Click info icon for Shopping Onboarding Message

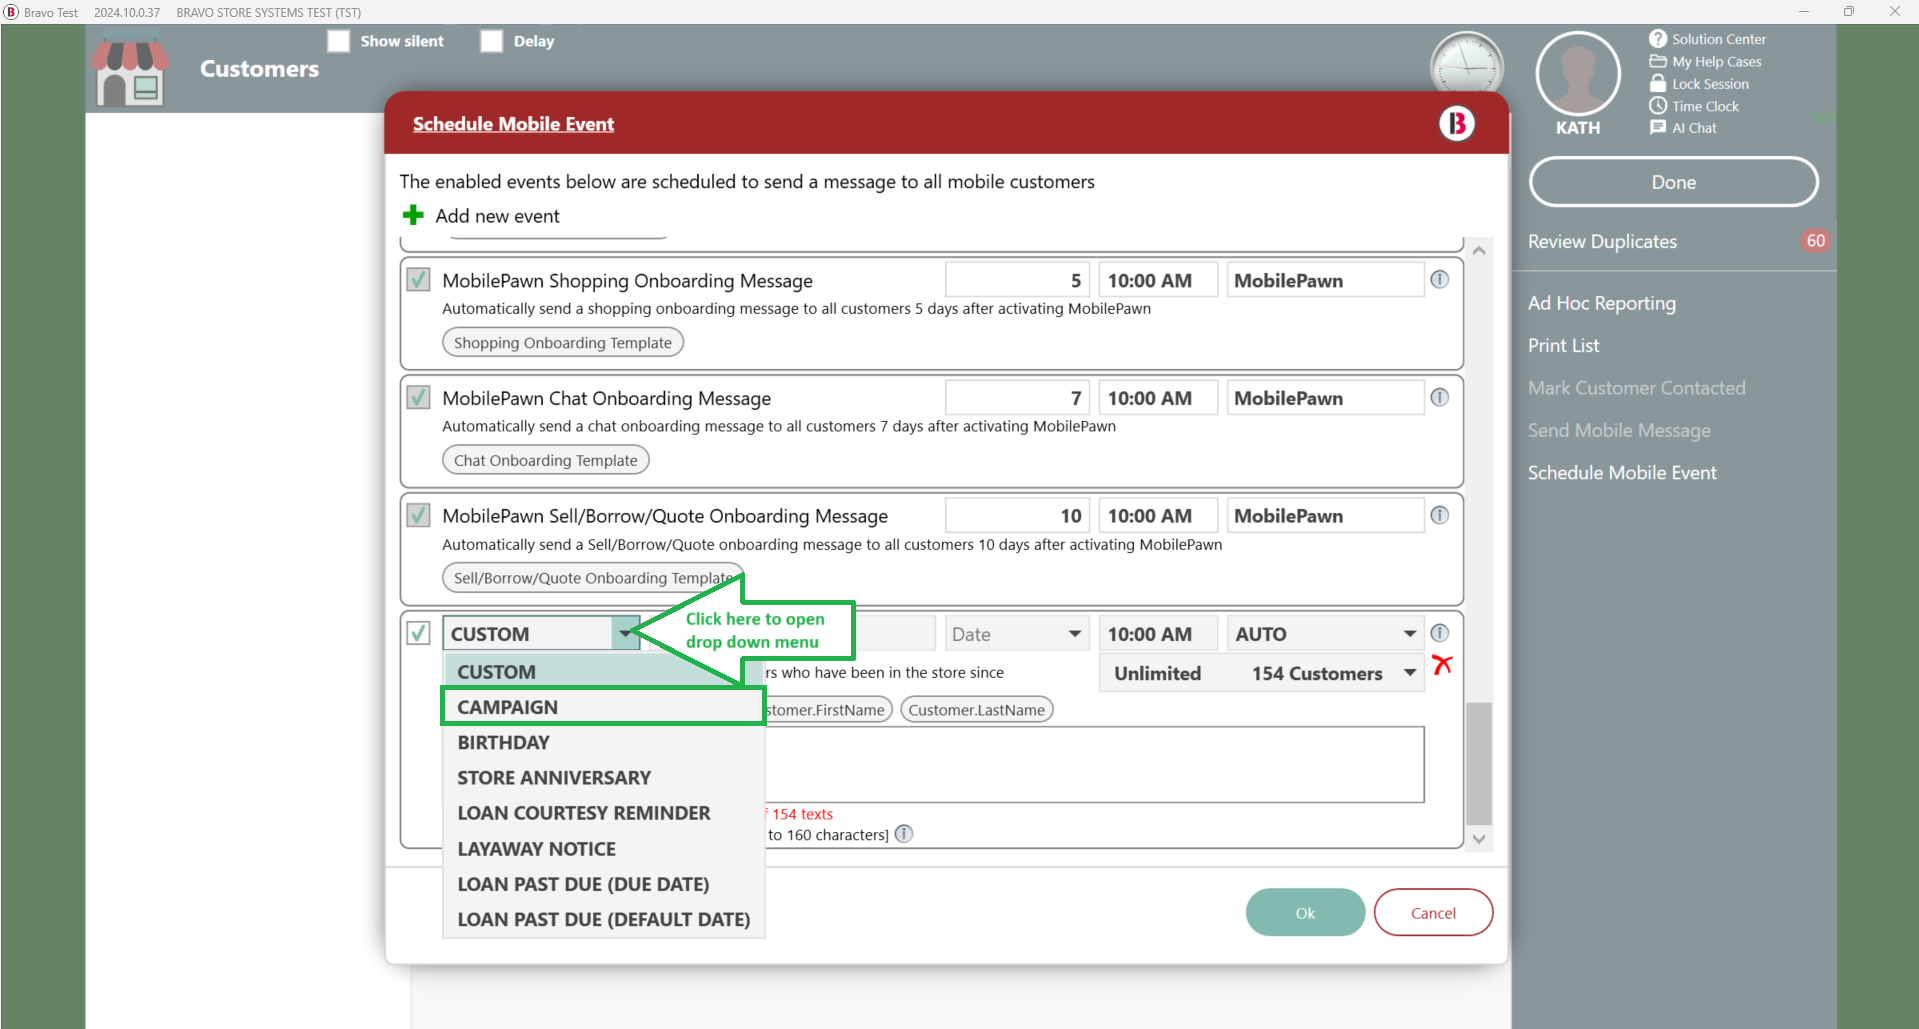1439,280
